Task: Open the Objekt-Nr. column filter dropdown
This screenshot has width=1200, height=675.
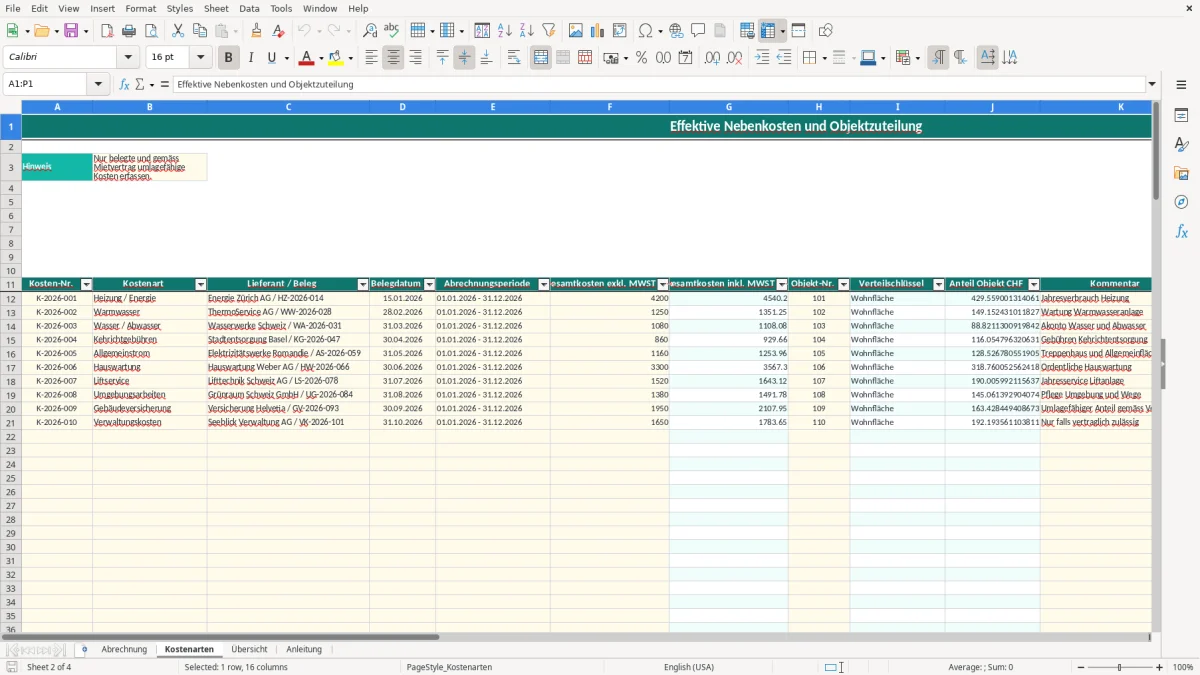Action: pos(843,285)
